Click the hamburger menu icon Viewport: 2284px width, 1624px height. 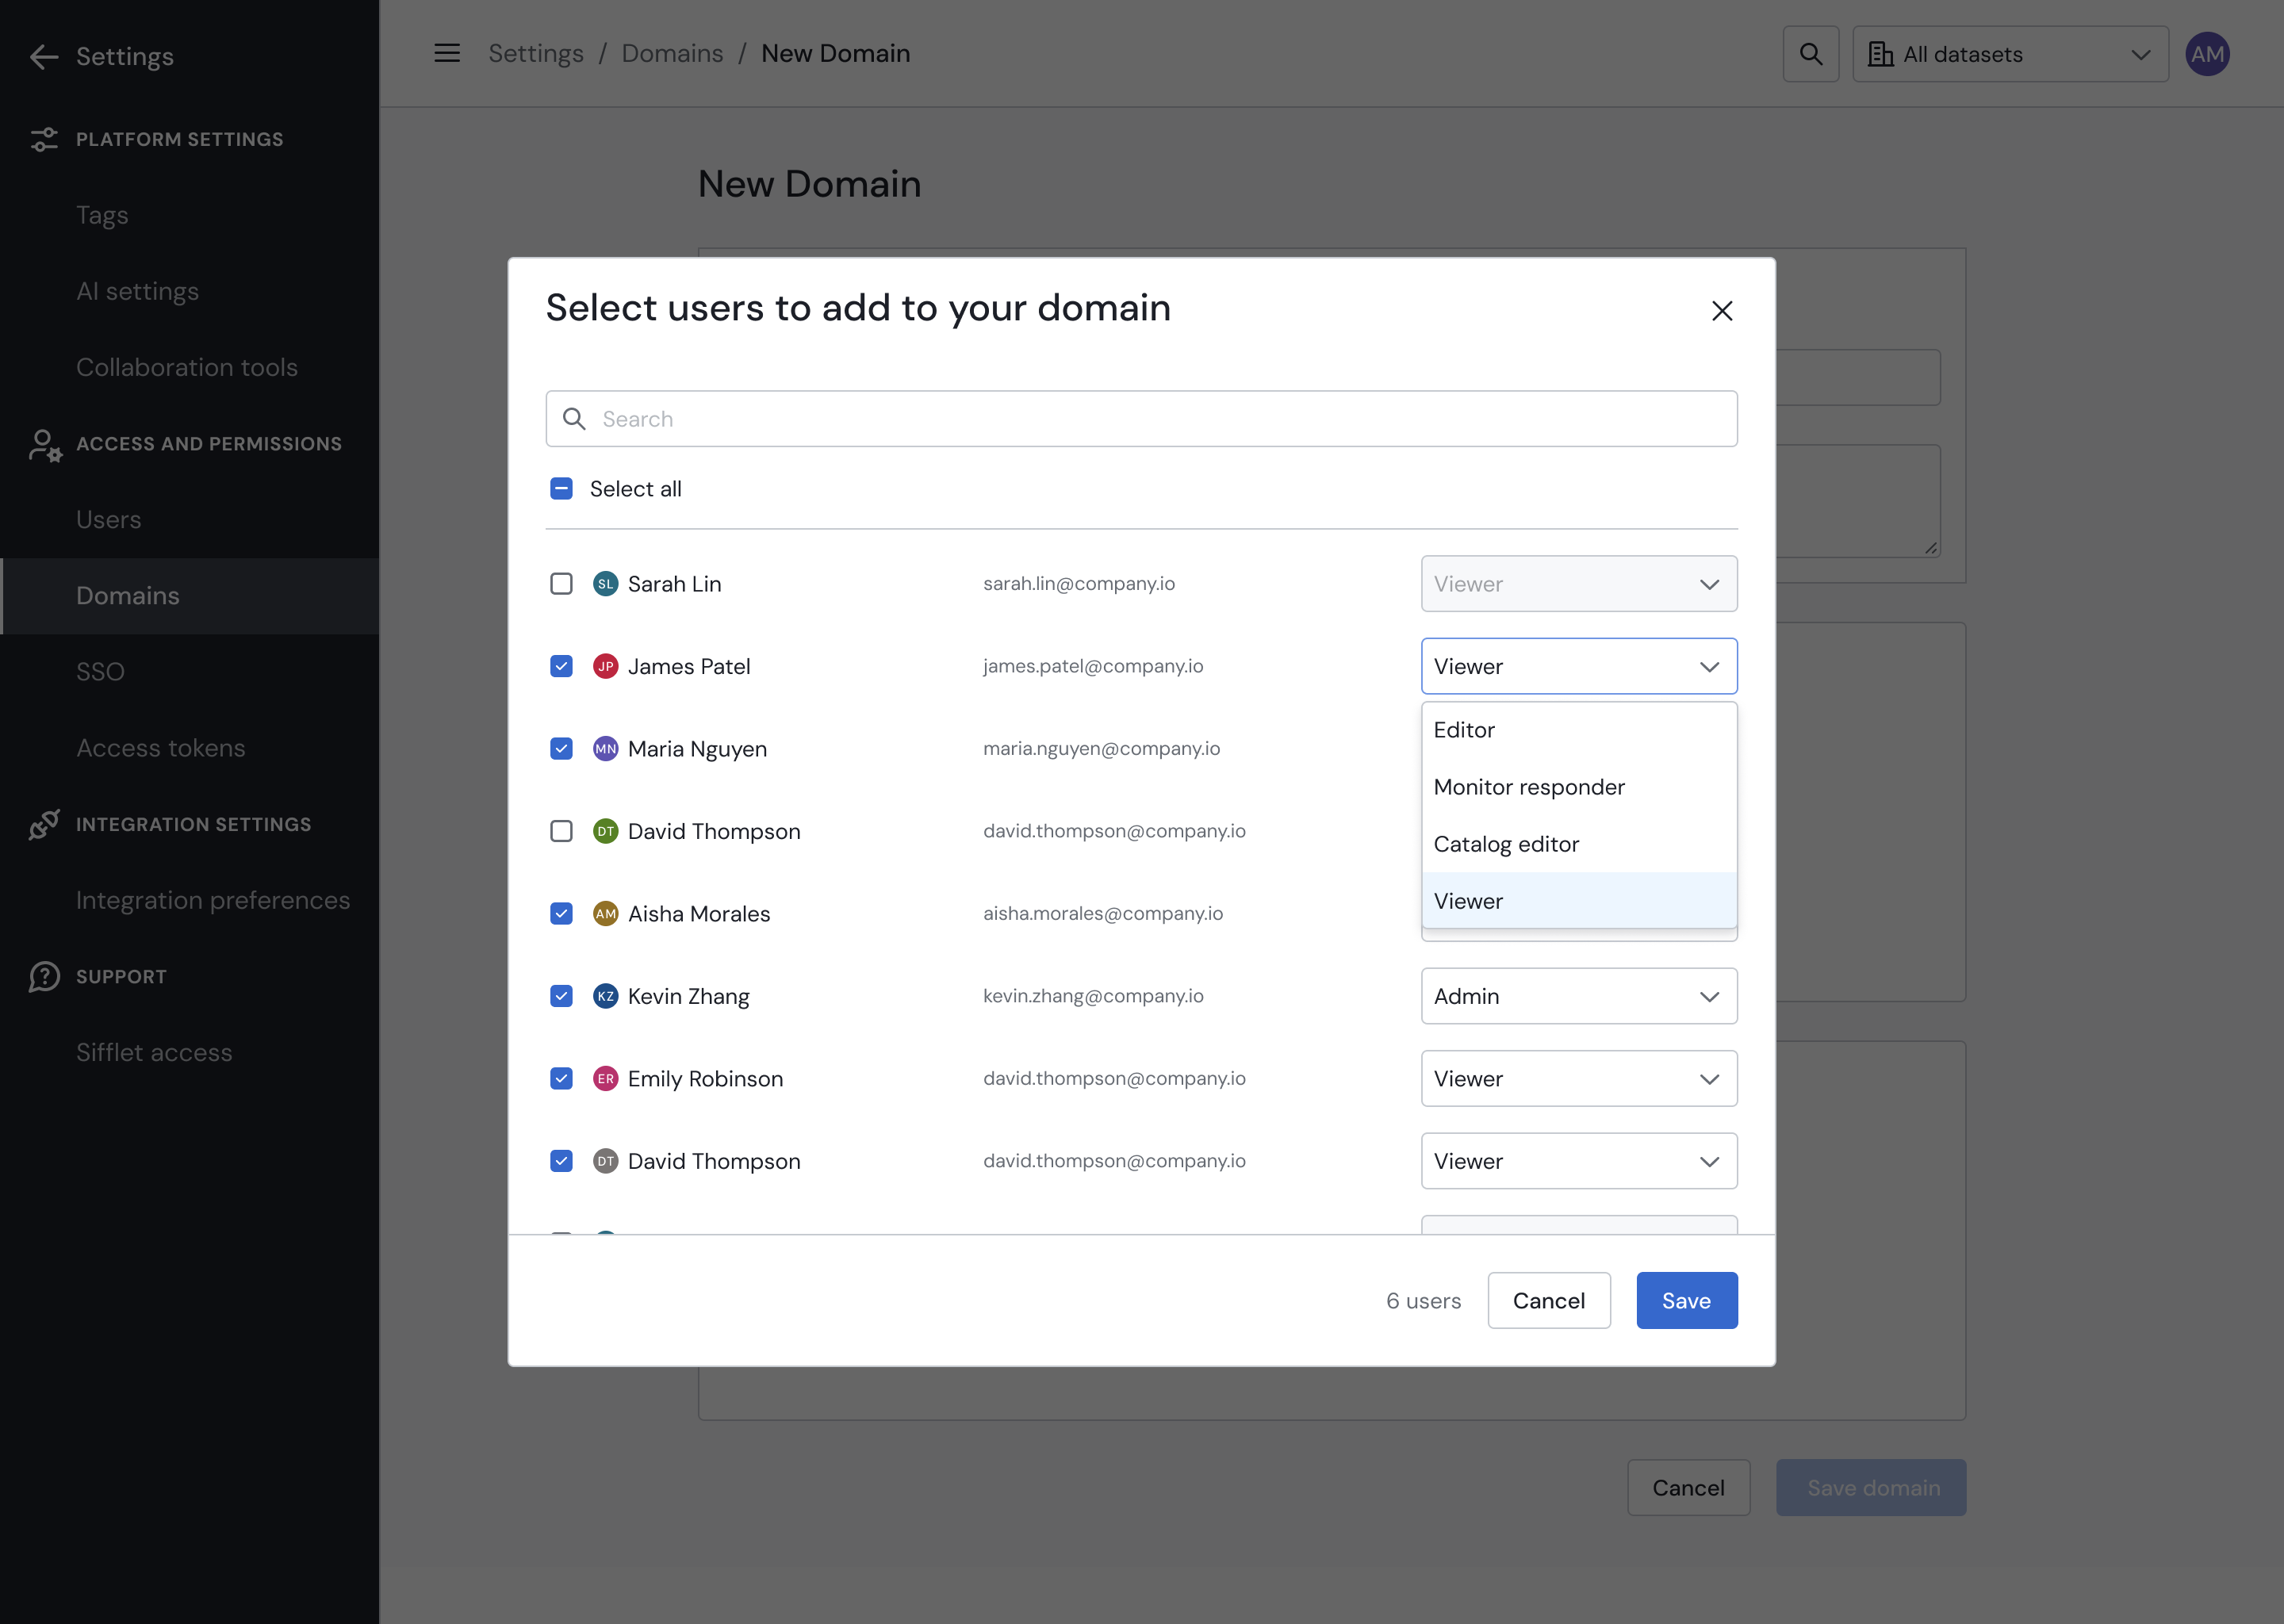click(447, 53)
